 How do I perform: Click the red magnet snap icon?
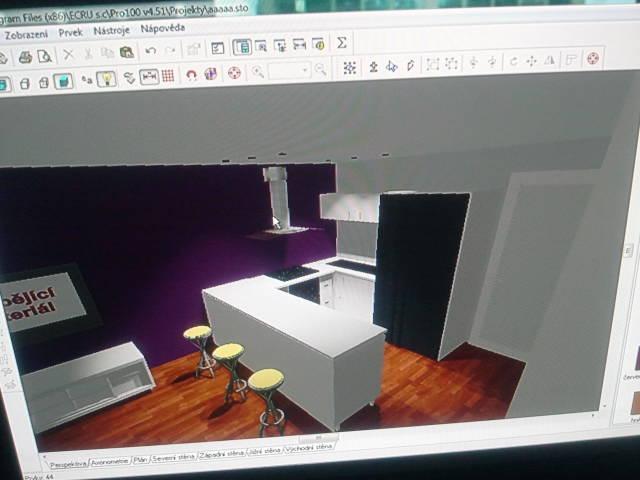[191, 75]
